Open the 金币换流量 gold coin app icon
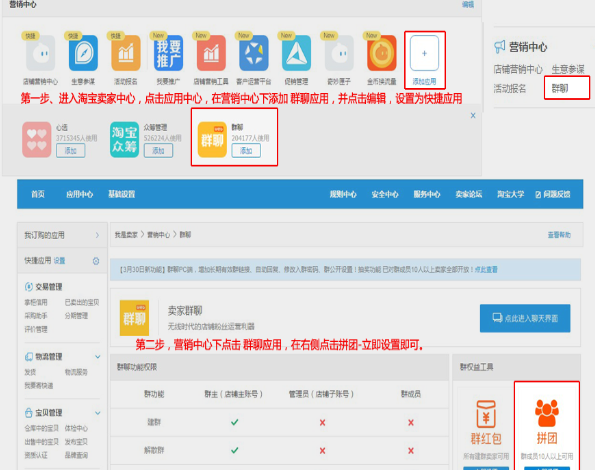 [x=382, y=53]
